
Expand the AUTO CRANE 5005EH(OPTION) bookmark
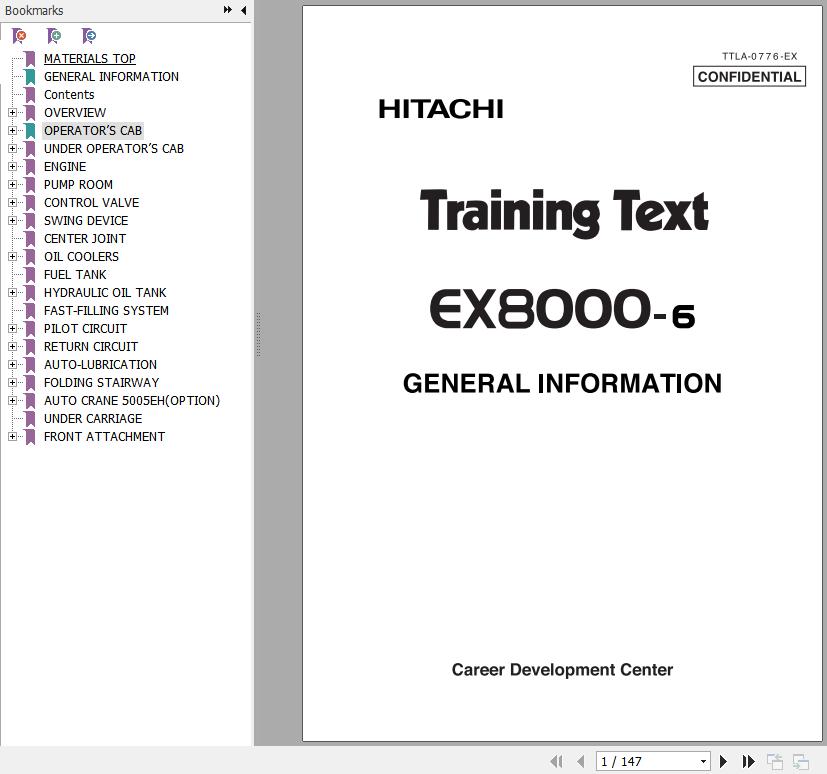pyautogui.click(x=12, y=400)
